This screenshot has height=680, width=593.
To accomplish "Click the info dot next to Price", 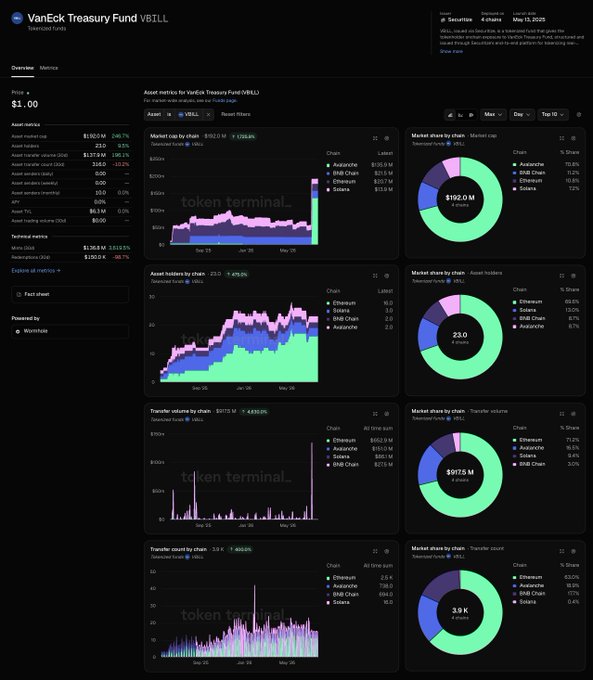I will tap(28, 93).
